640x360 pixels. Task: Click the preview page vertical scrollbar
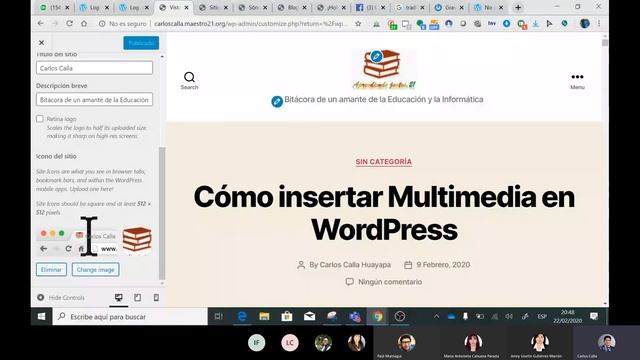605,42
